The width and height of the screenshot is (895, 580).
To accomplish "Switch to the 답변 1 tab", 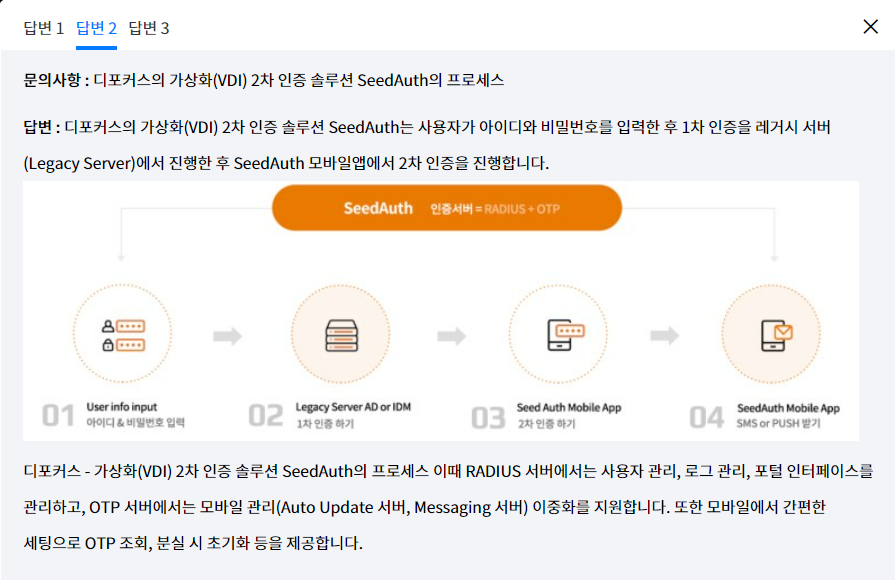I will point(44,28).
